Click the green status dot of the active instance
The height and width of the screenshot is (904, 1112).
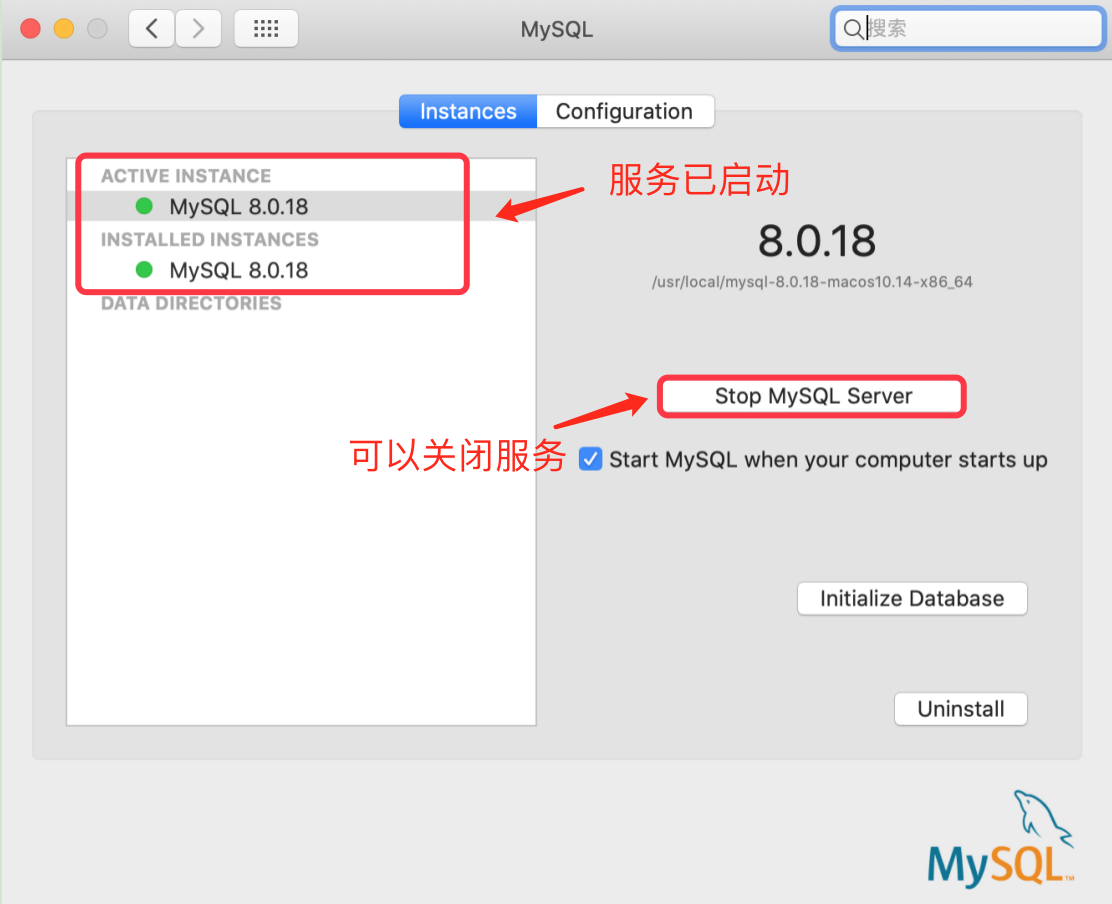pyautogui.click(x=144, y=206)
